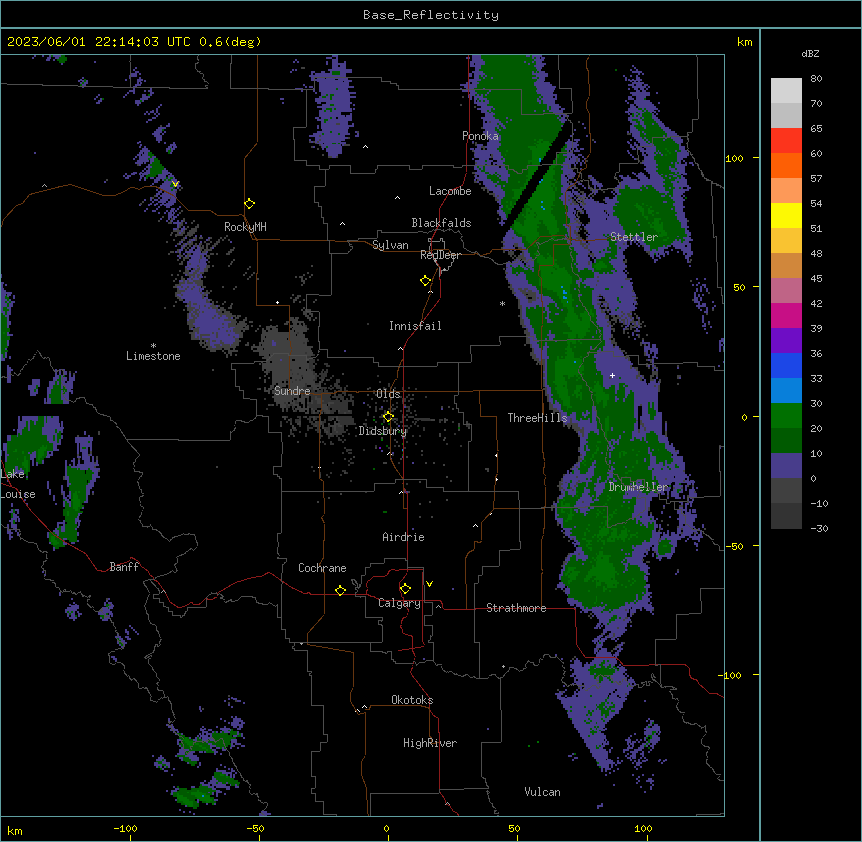
Task: Click the yellow diamond marker below RedDeer
Action: 426,281
